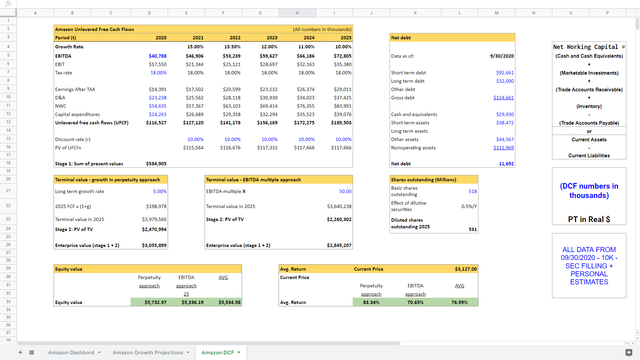Image resolution: width=640 pixels, height=360 pixels.
Task: Select column H header
Action: tap(297, 13)
